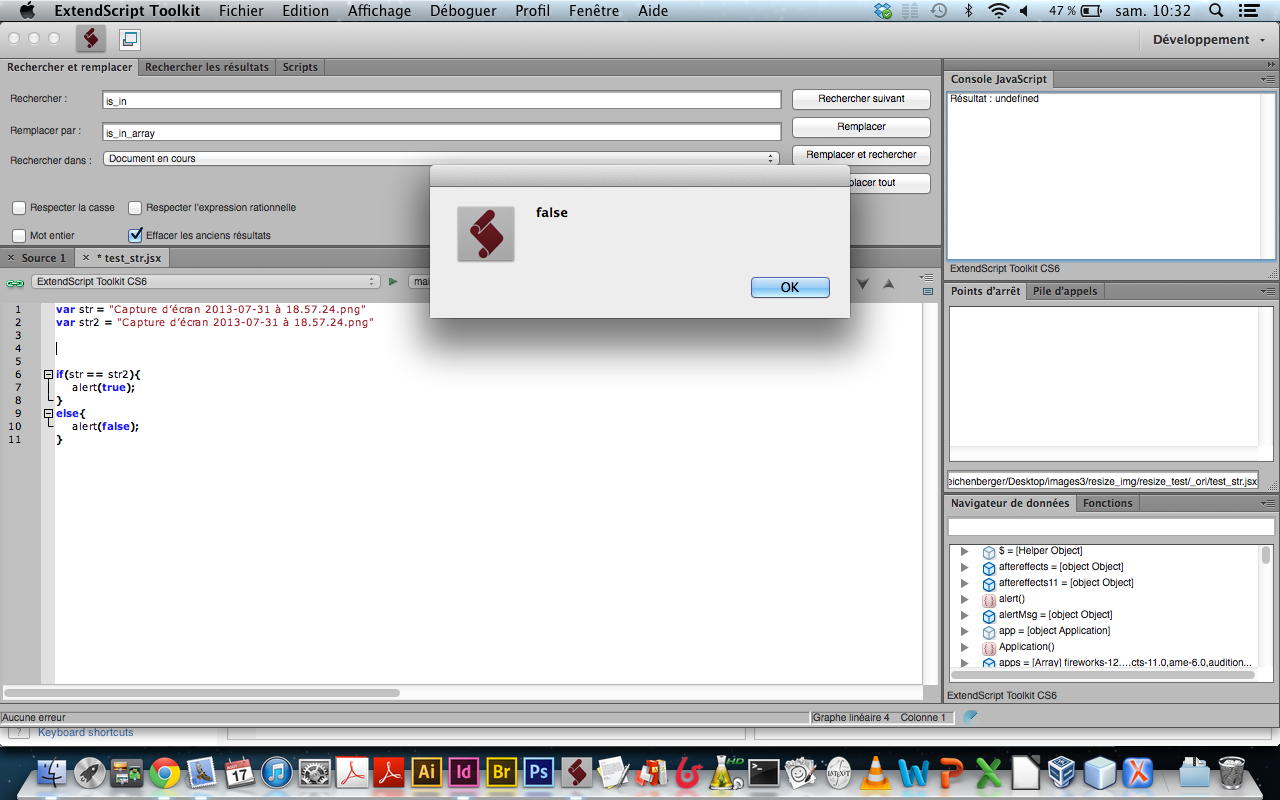
Task: Close the test_str.jsx document tab
Action: (86, 258)
